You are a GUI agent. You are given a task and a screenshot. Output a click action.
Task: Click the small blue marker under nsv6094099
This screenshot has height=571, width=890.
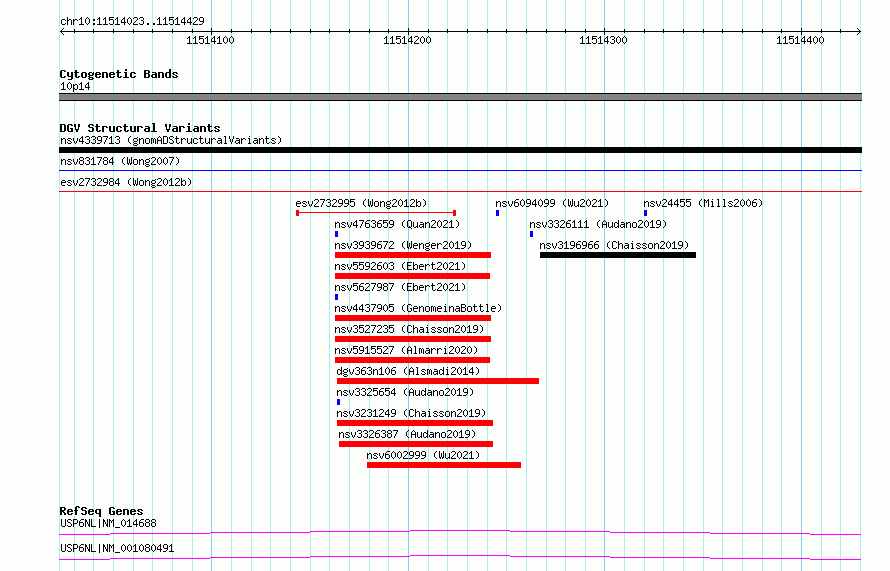click(497, 213)
